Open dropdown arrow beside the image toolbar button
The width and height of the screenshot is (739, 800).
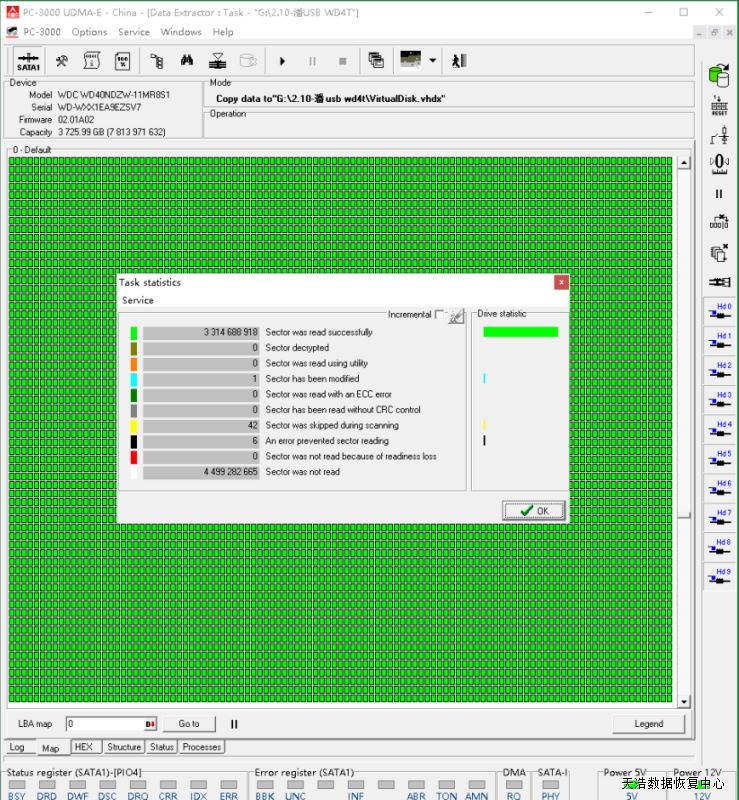432,60
